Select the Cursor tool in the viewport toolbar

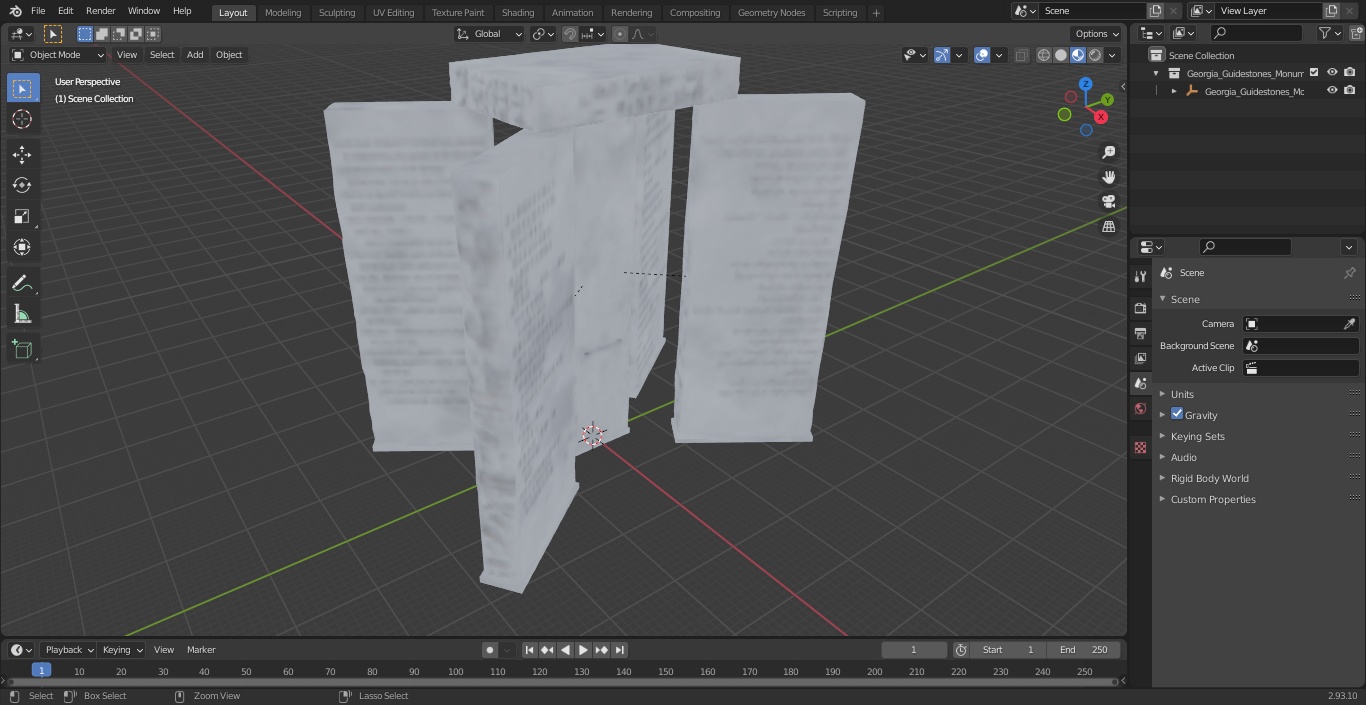click(22, 119)
